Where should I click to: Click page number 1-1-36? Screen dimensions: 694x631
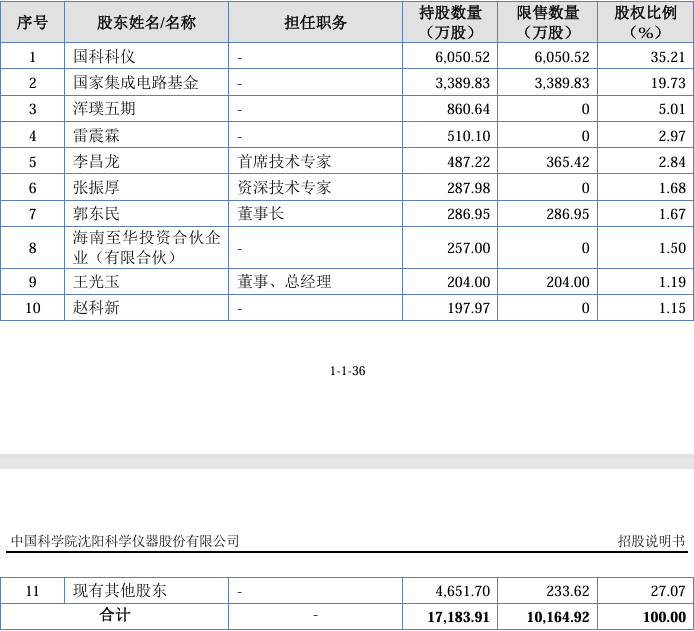347,371
